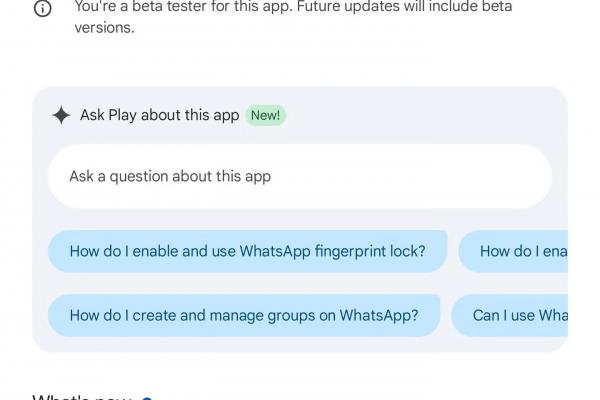Click the blue dot next to What's new
This screenshot has height=400, width=600.
click(147, 398)
